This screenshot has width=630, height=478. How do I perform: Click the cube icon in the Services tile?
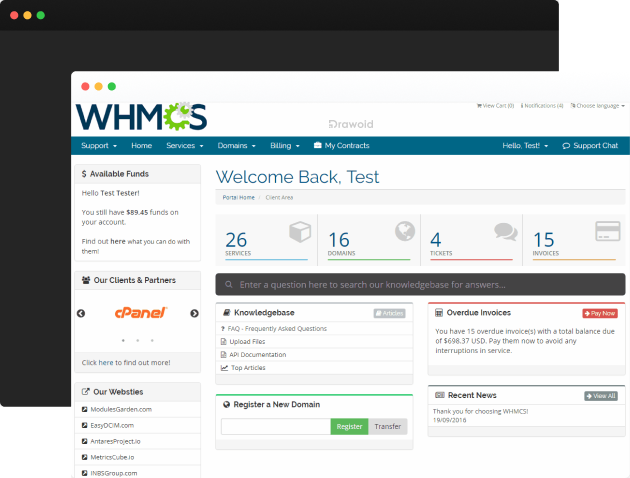(300, 232)
